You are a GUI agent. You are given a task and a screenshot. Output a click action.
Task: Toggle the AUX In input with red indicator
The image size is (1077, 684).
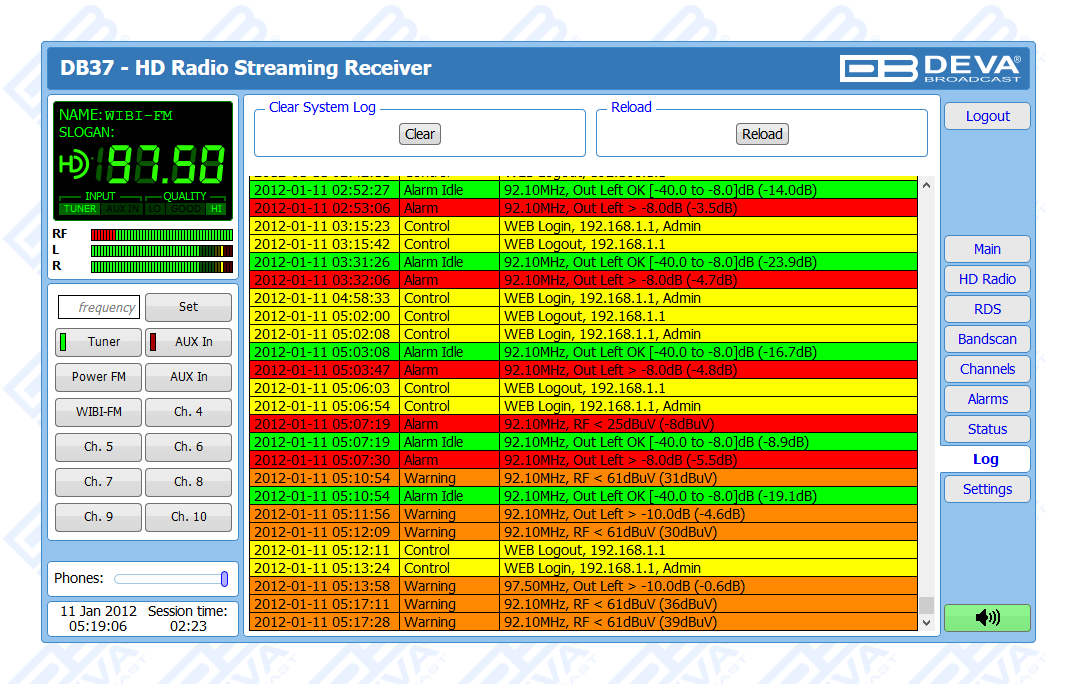(x=188, y=342)
